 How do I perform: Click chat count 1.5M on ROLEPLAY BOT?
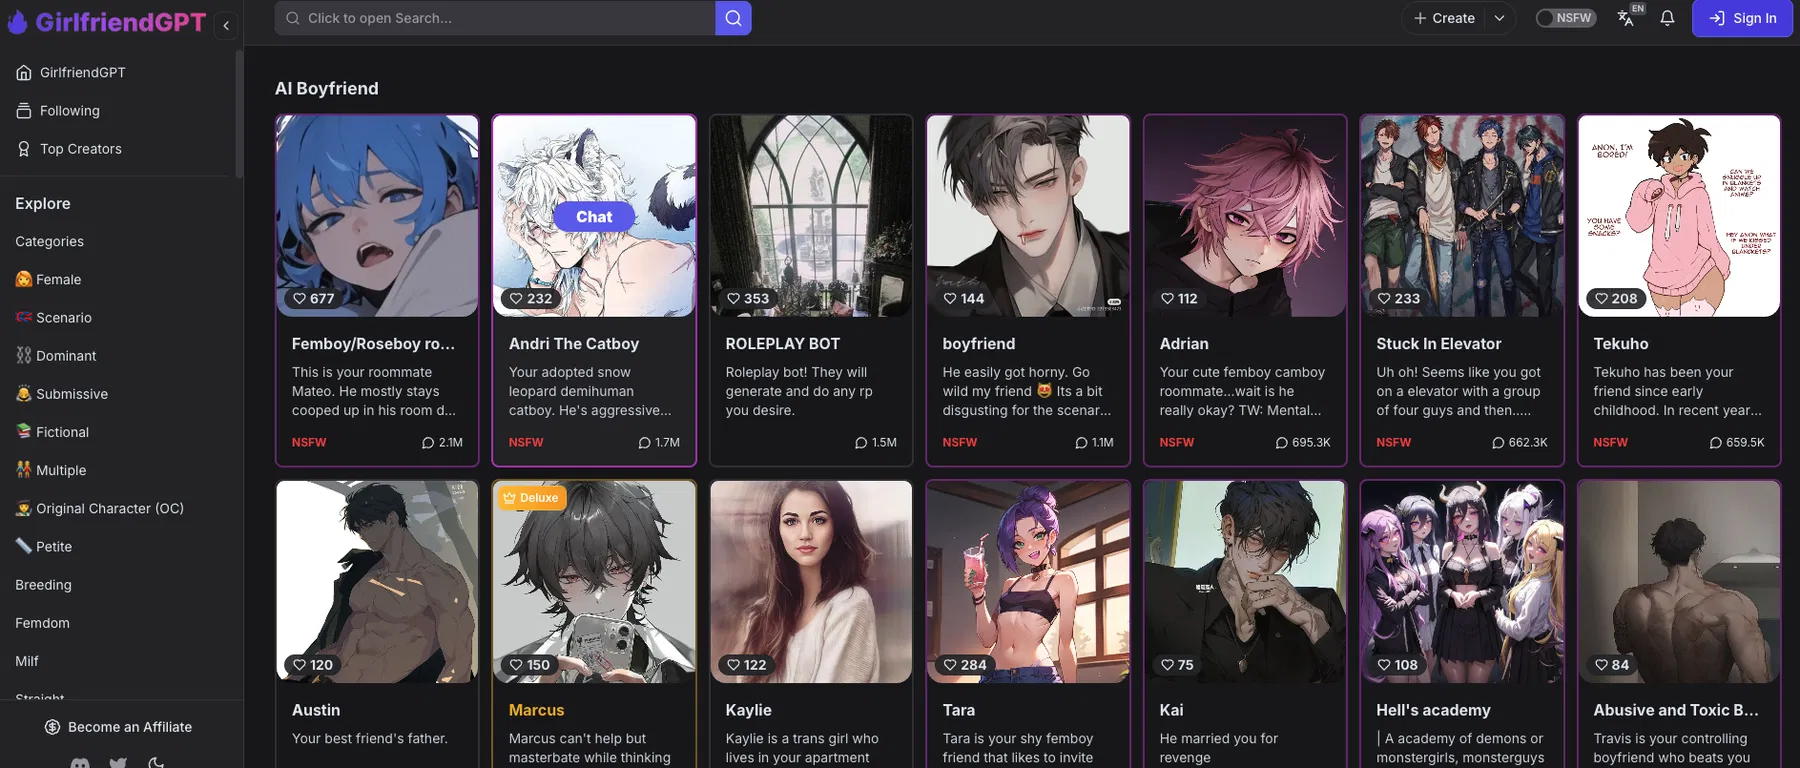click(x=876, y=442)
